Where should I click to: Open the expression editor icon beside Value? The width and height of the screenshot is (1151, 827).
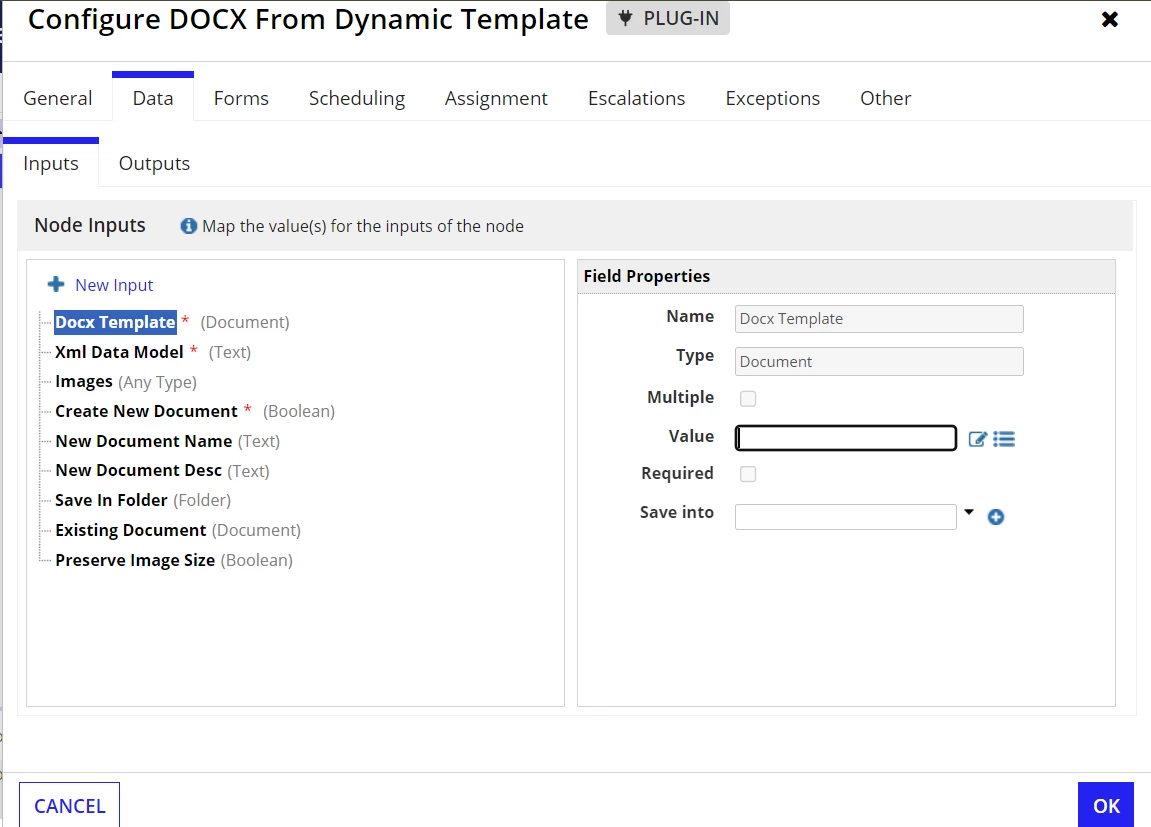click(977, 439)
